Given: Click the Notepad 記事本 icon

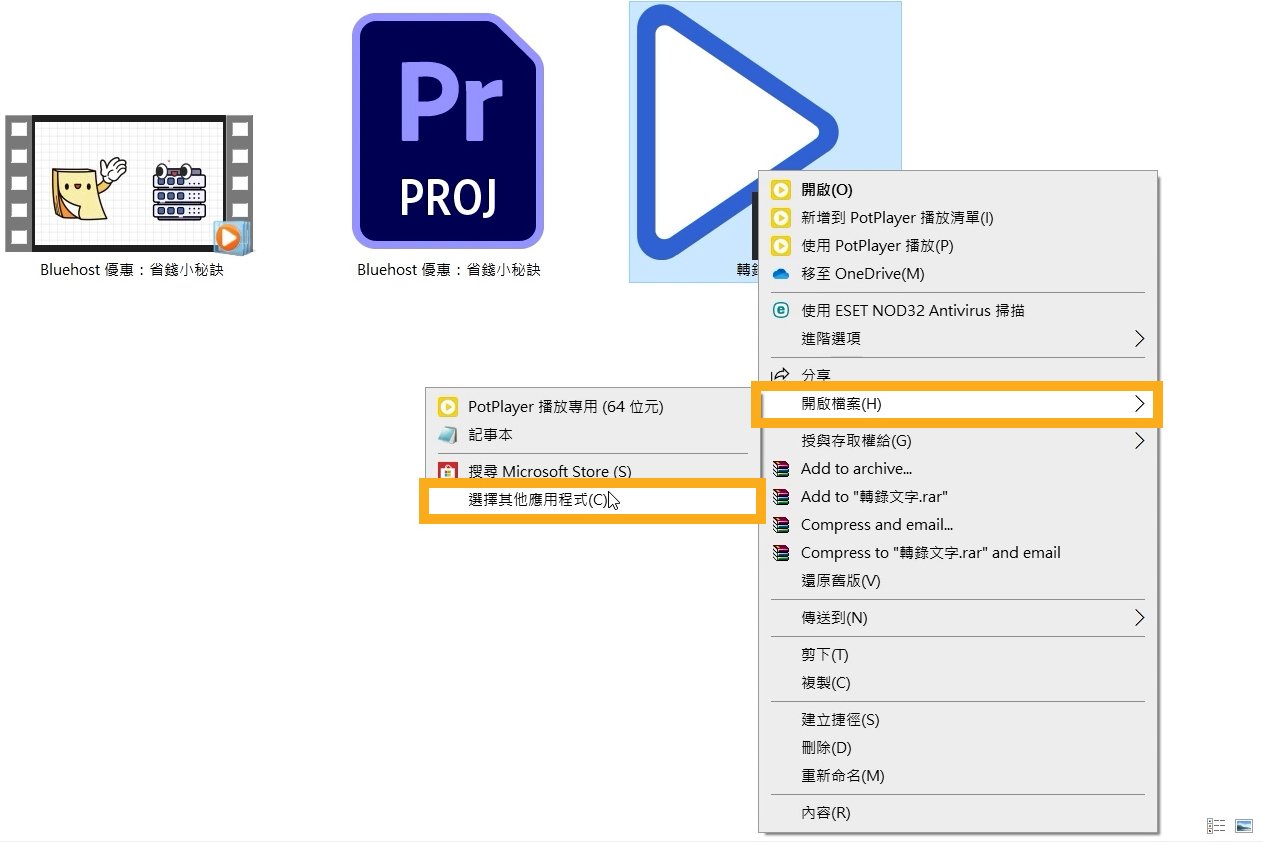Looking at the screenshot, I should [x=448, y=435].
